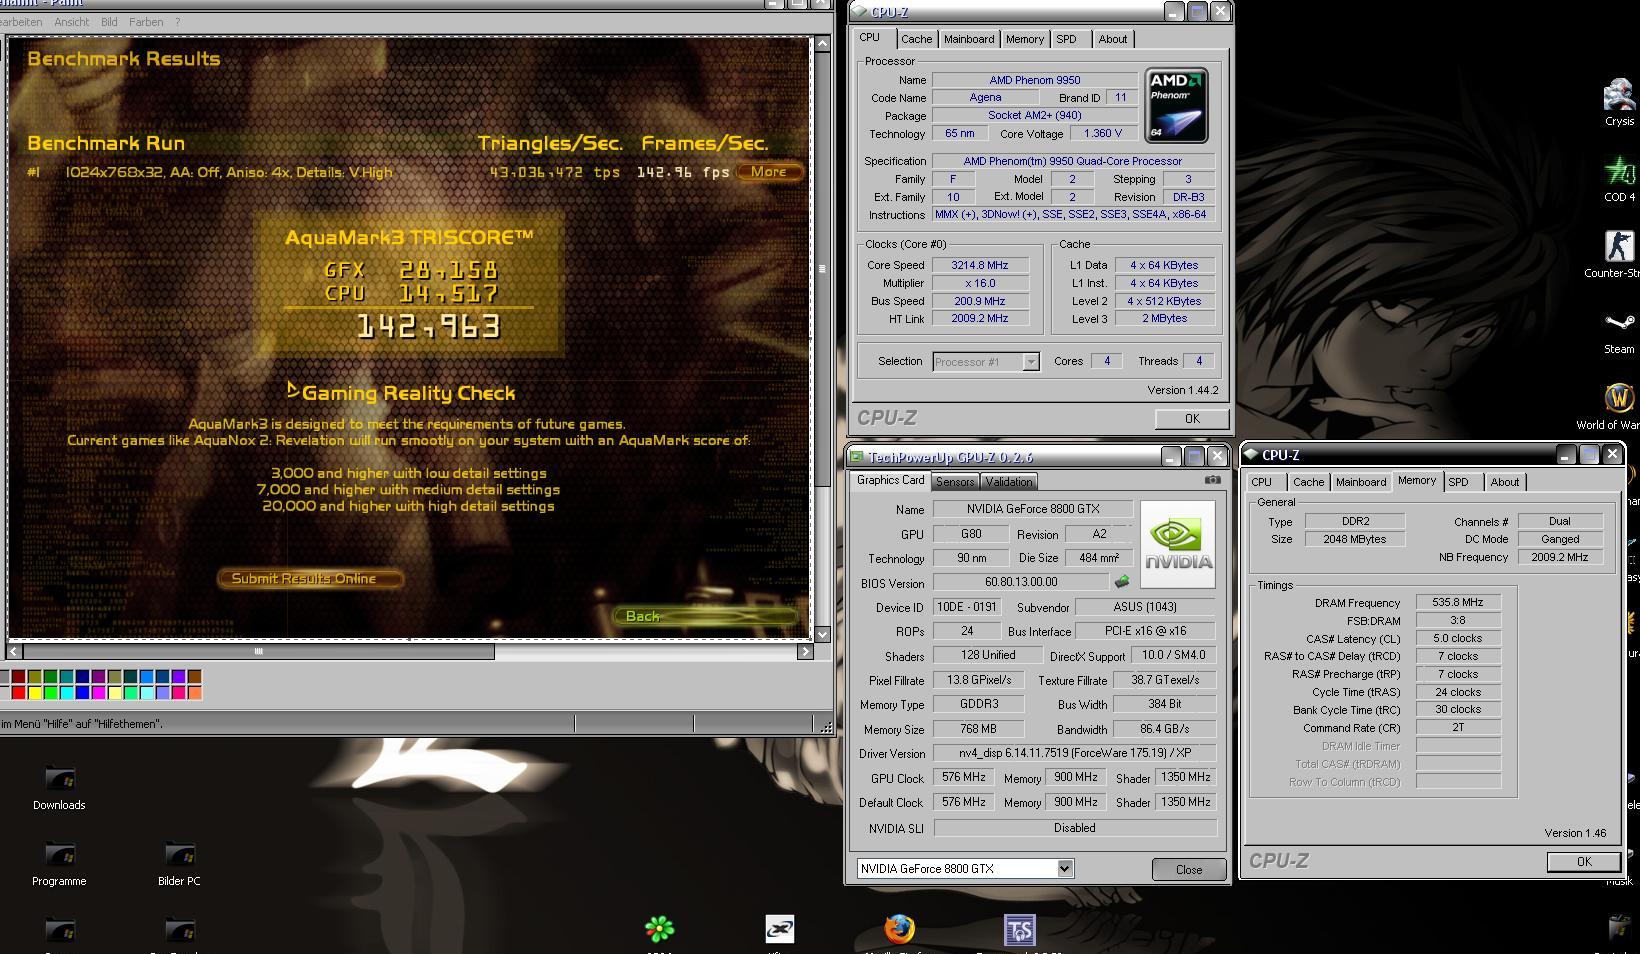Open the Farben menu in Paint

pyautogui.click(x=146, y=22)
